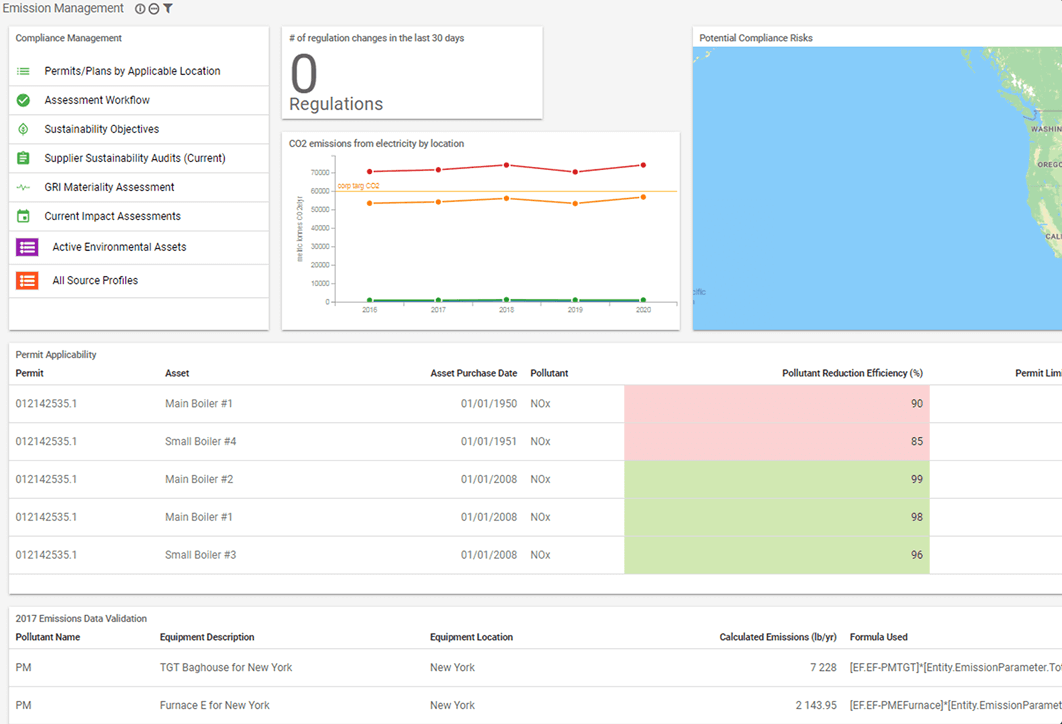1062x724 pixels.
Task: Click the Sustainability Objectives leaf icon
Action: coord(22,128)
